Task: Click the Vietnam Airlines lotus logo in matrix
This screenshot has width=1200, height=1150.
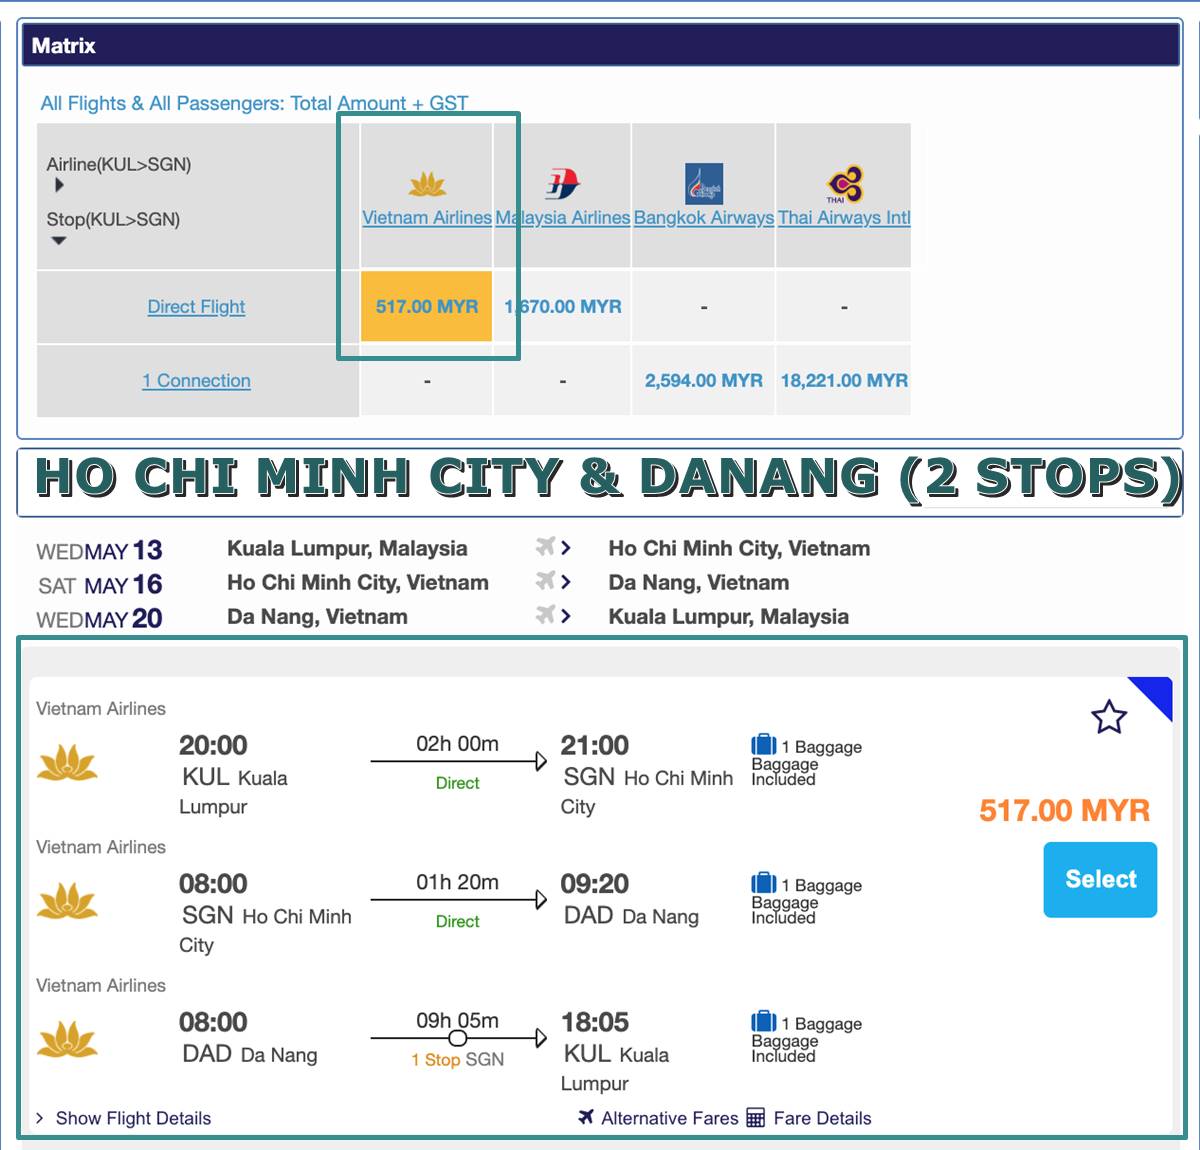Action: pos(428,184)
